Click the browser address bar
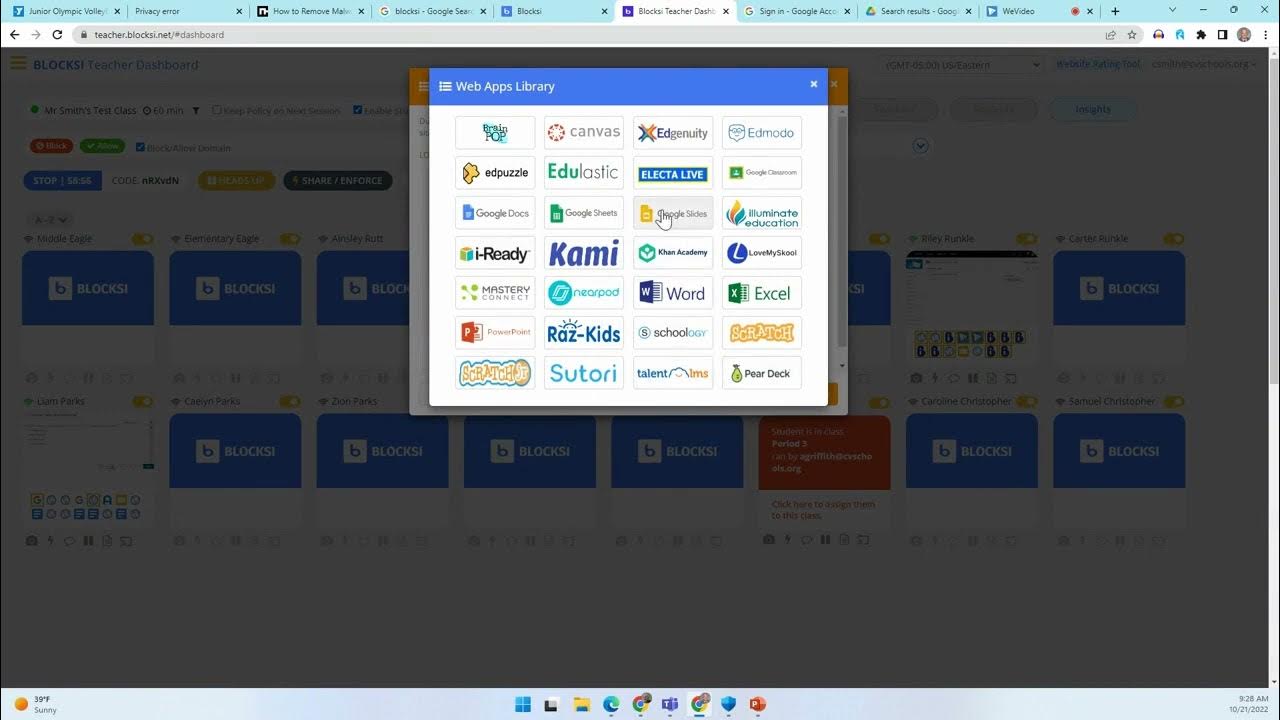The width and height of the screenshot is (1280, 720). coord(590,34)
